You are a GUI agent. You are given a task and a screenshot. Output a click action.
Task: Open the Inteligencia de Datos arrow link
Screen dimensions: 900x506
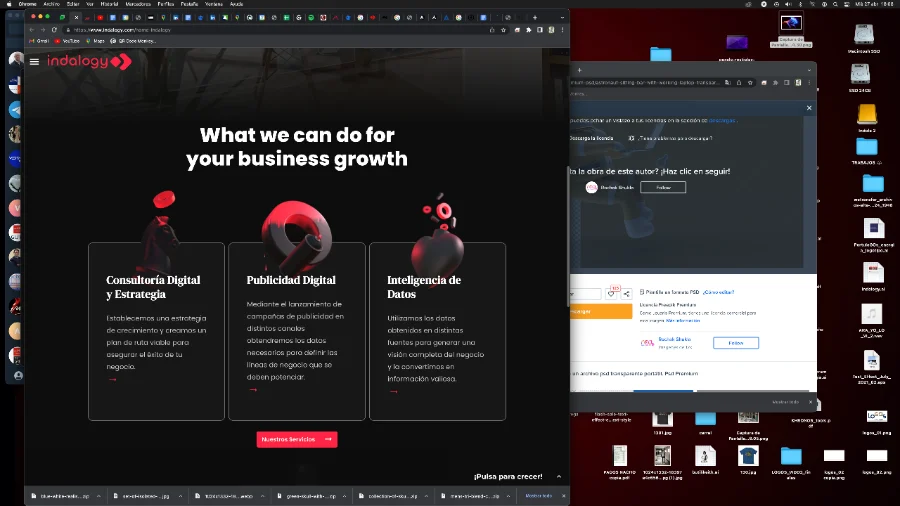[394, 391]
